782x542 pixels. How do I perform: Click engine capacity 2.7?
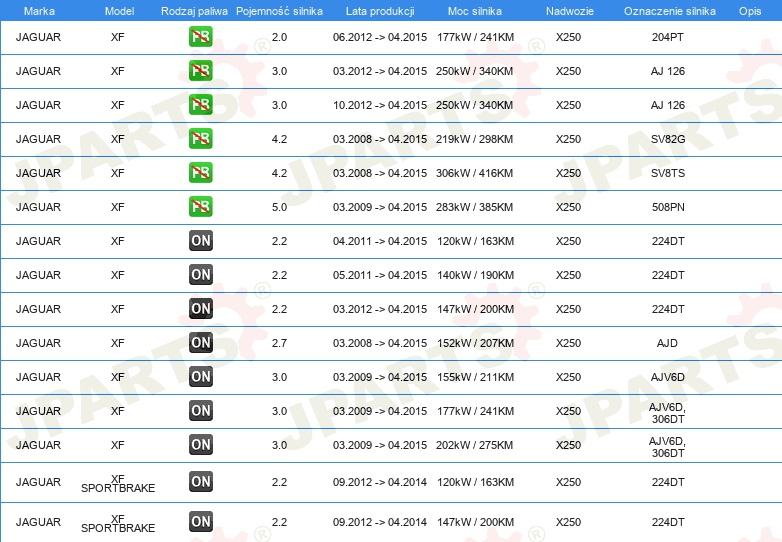(x=279, y=343)
